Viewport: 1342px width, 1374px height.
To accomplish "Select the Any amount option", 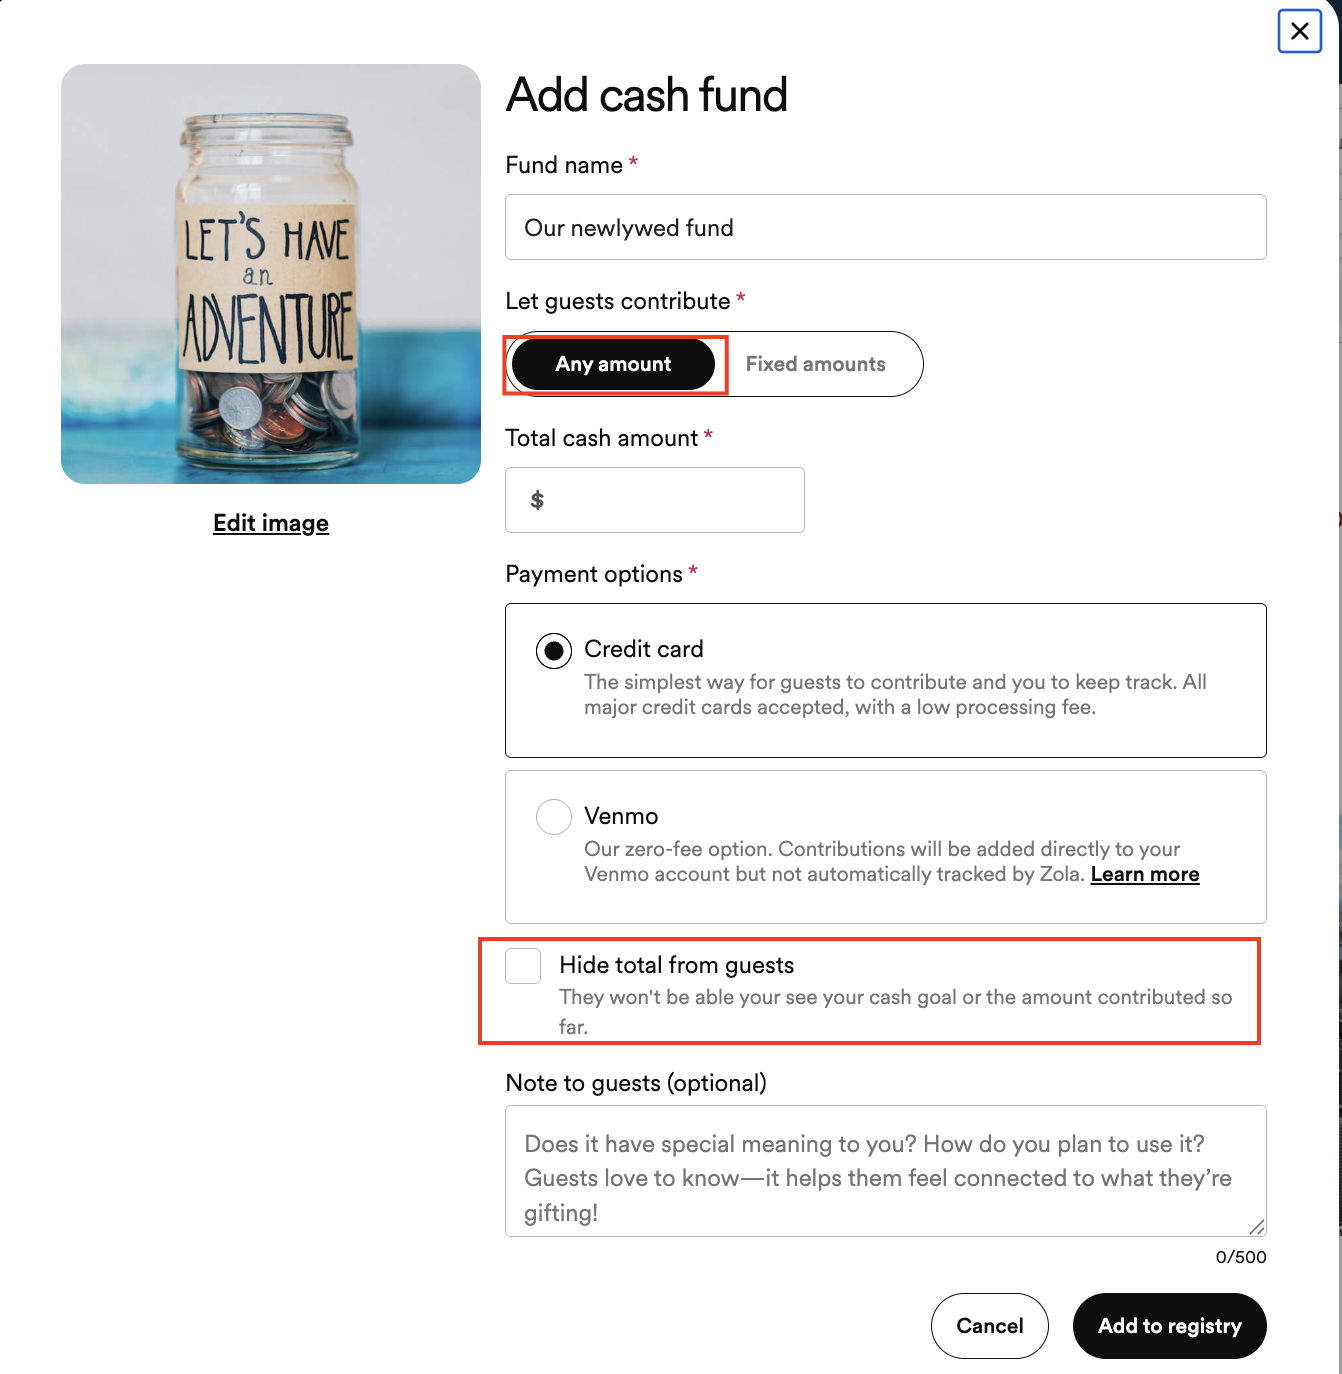I will 613,364.
